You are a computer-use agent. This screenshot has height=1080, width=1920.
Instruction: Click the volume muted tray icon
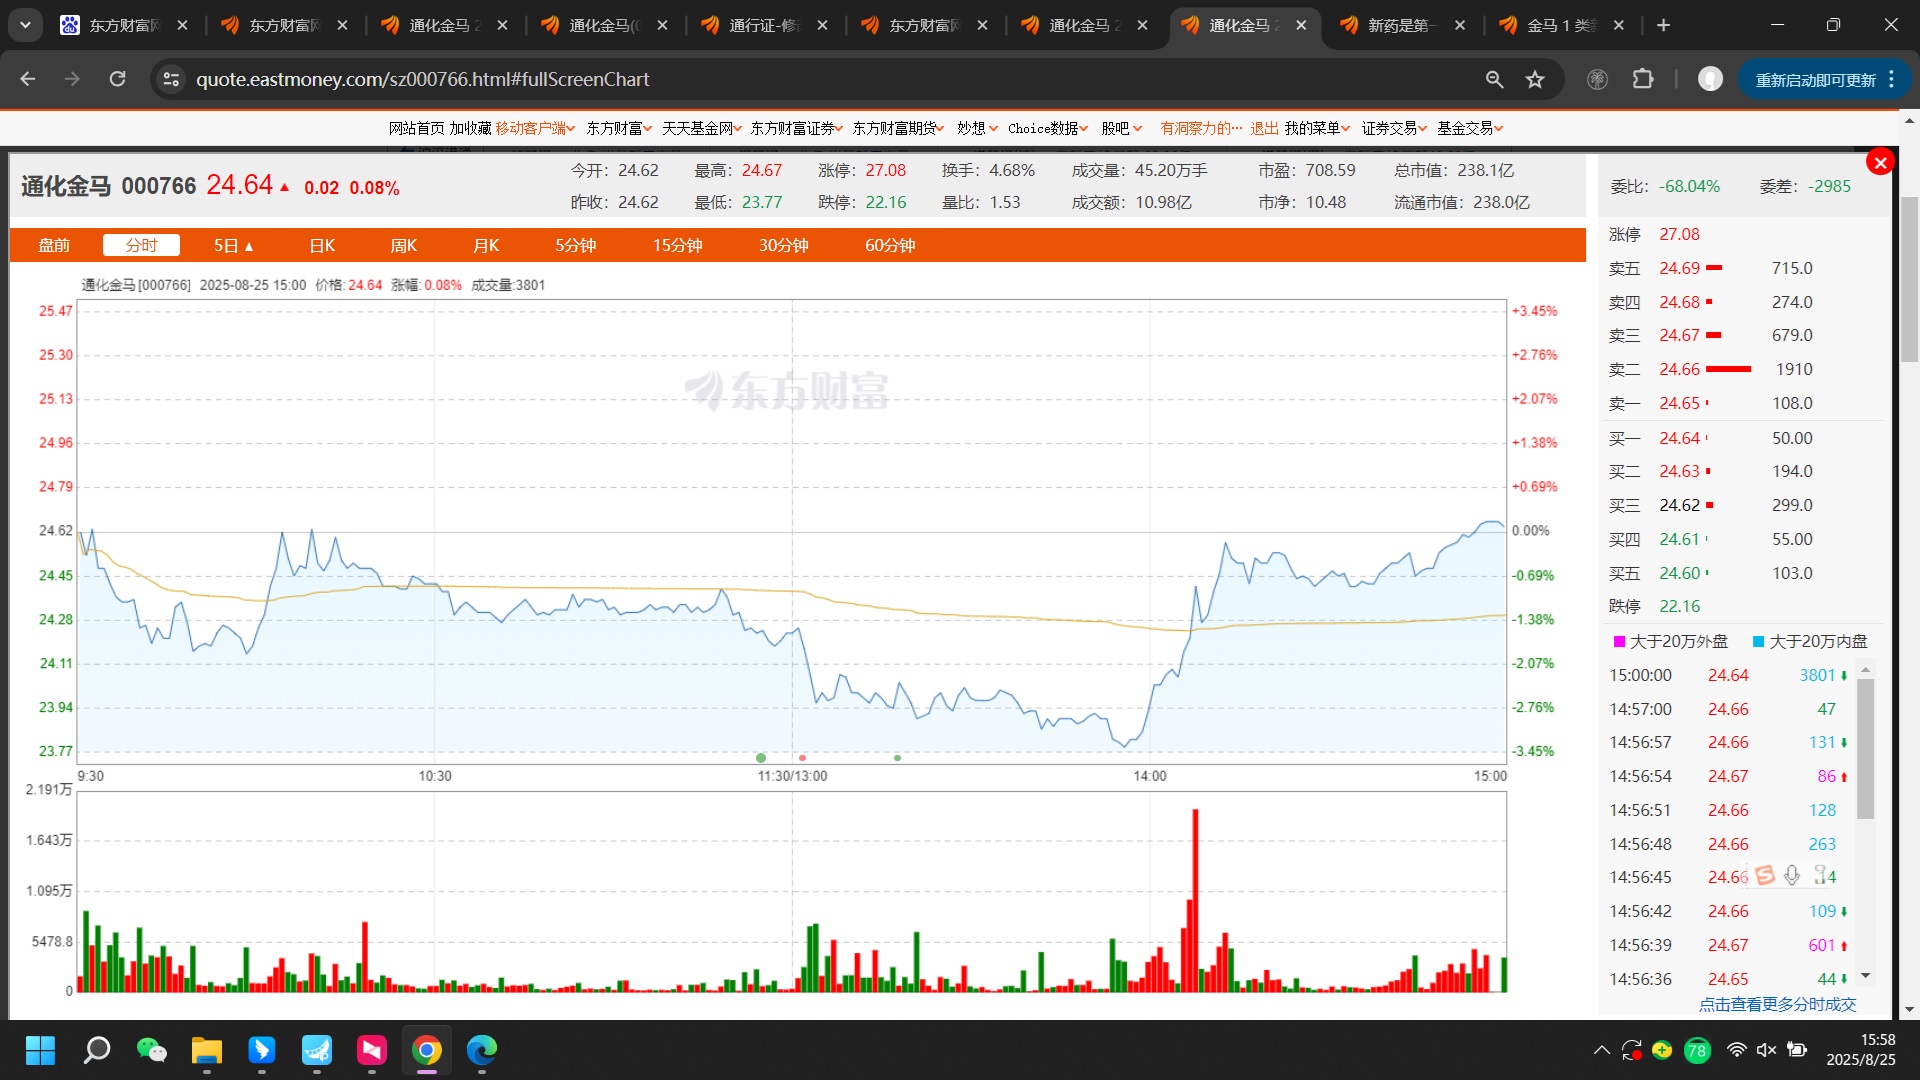point(1766,1050)
